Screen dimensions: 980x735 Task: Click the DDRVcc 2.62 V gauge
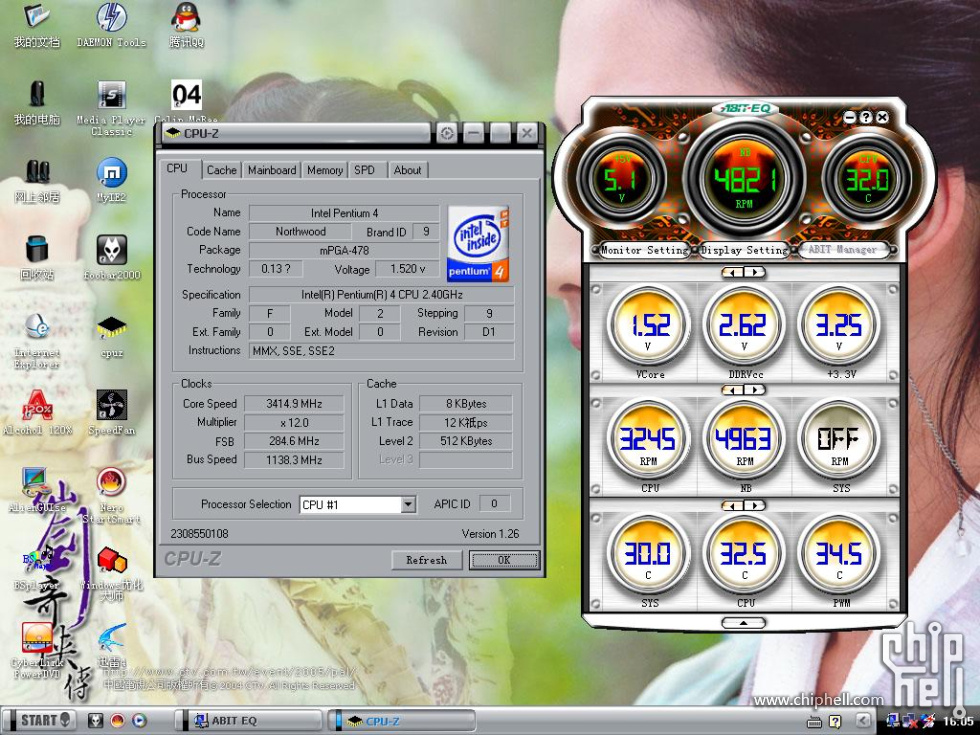pyautogui.click(x=744, y=325)
